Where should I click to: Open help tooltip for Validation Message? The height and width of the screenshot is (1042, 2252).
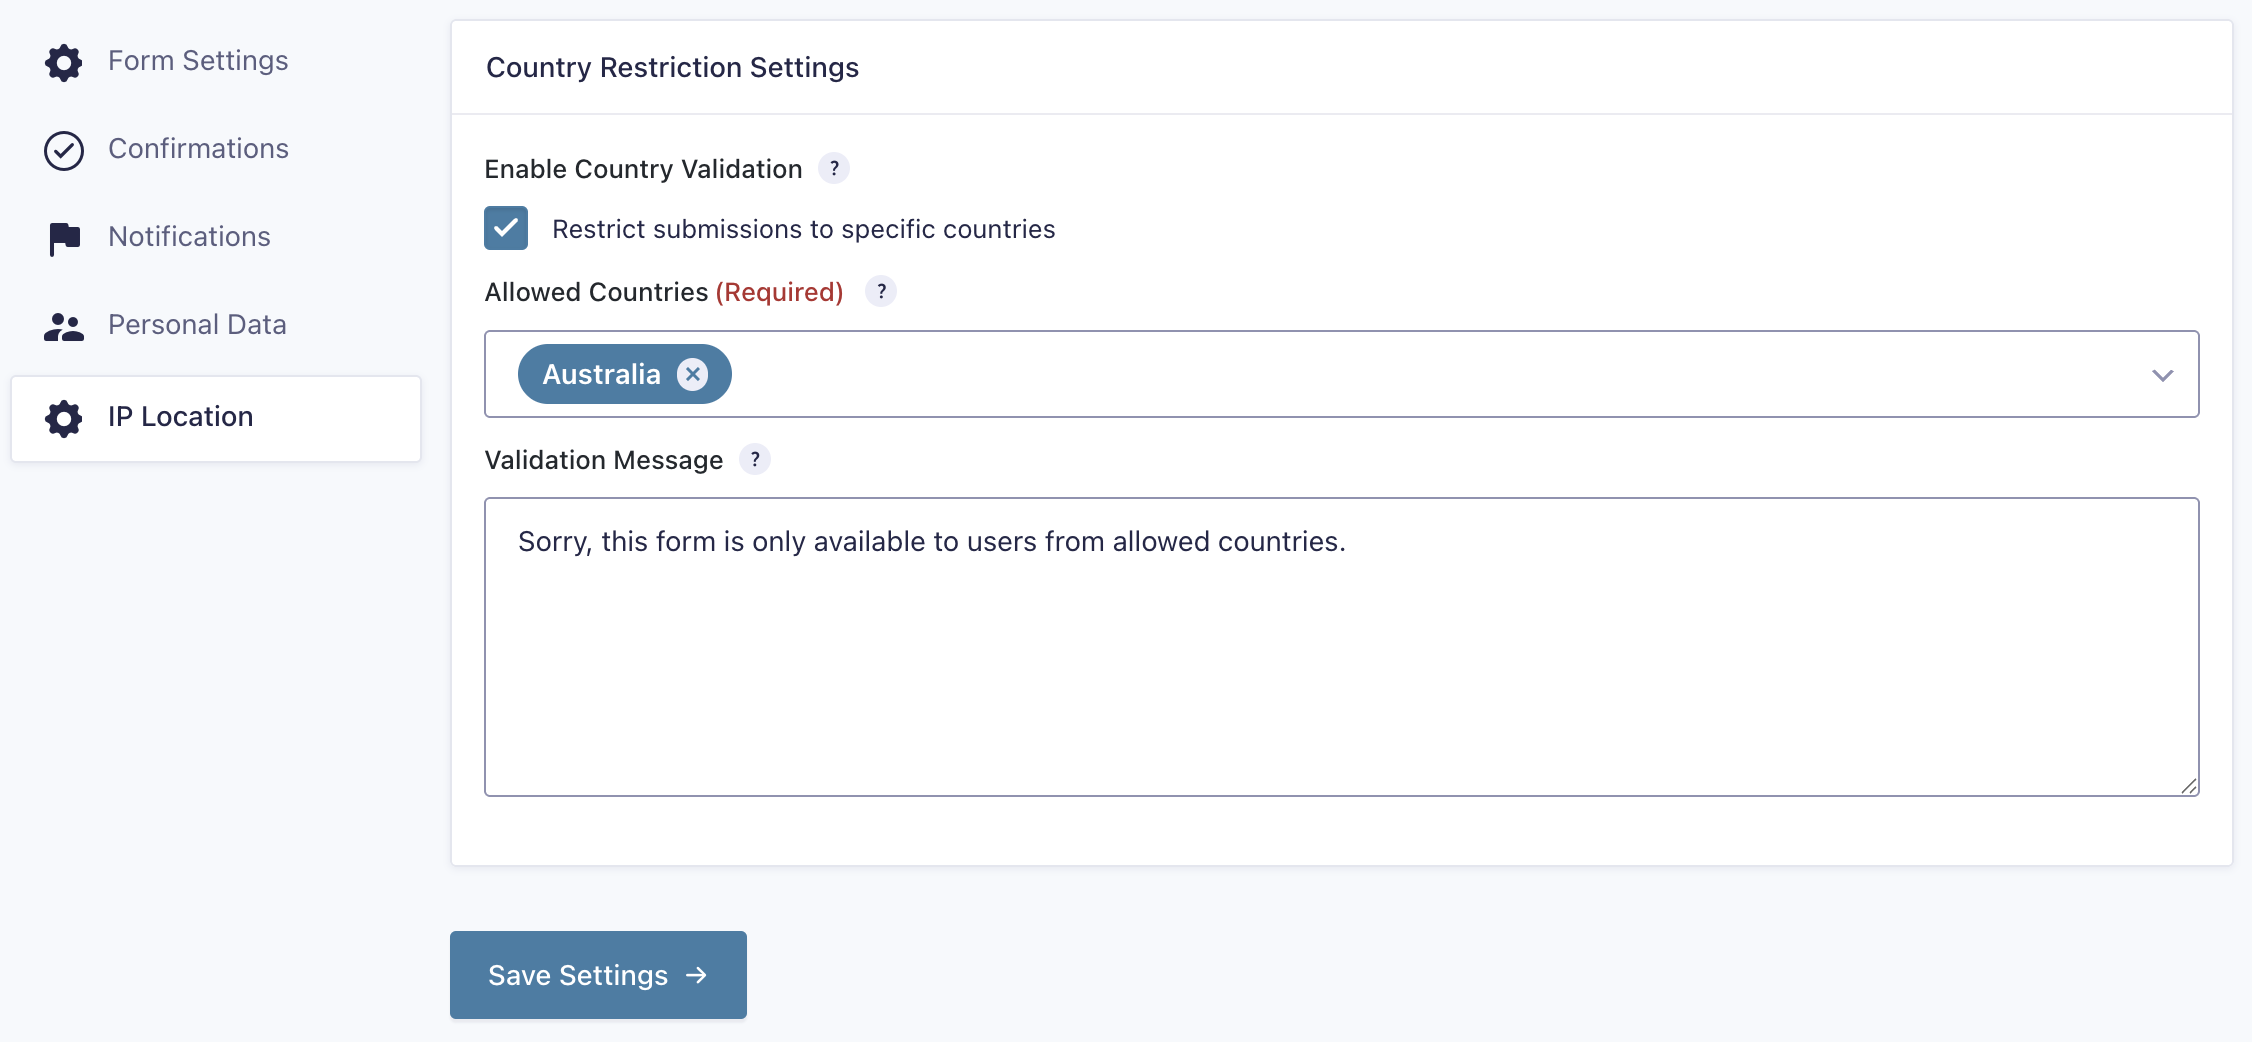[755, 459]
